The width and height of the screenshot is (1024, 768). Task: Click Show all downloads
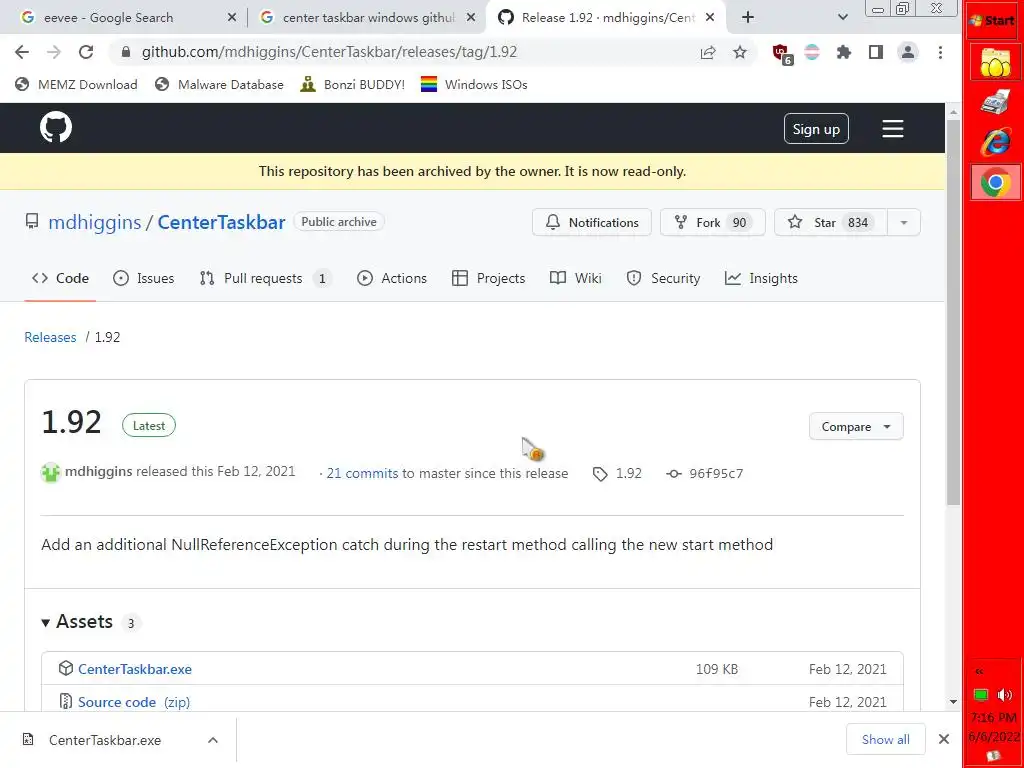pyautogui.click(x=886, y=739)
